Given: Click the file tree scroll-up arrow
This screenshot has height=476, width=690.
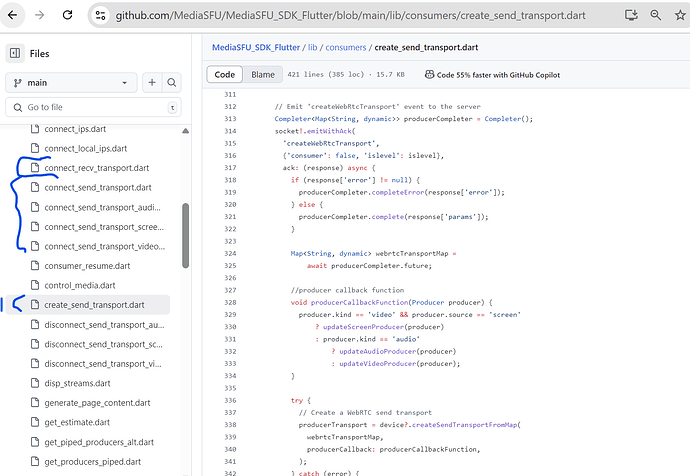Looking at the screenshot, I should point(185,131).
